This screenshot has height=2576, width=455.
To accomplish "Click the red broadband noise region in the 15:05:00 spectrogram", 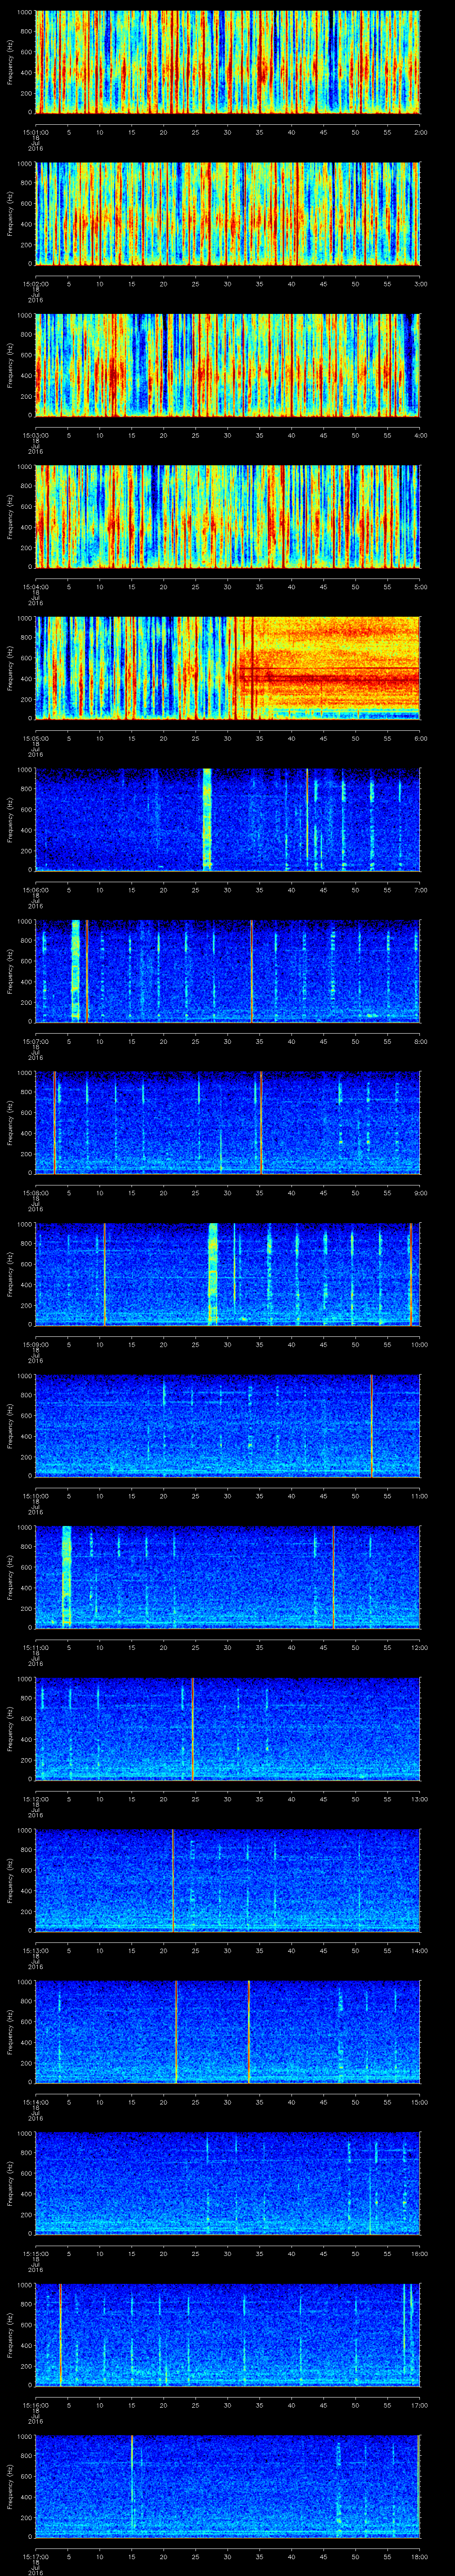I will point(328,667).
